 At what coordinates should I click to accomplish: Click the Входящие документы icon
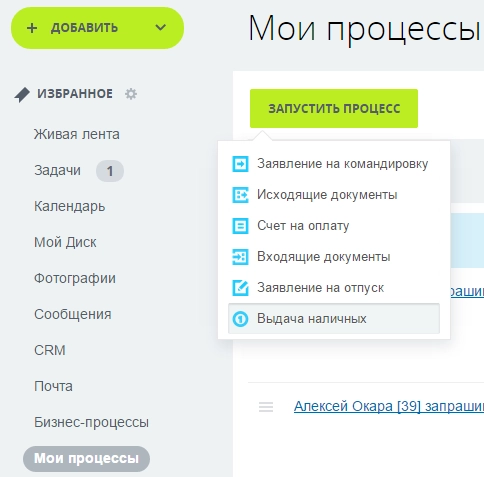point(240,257)
